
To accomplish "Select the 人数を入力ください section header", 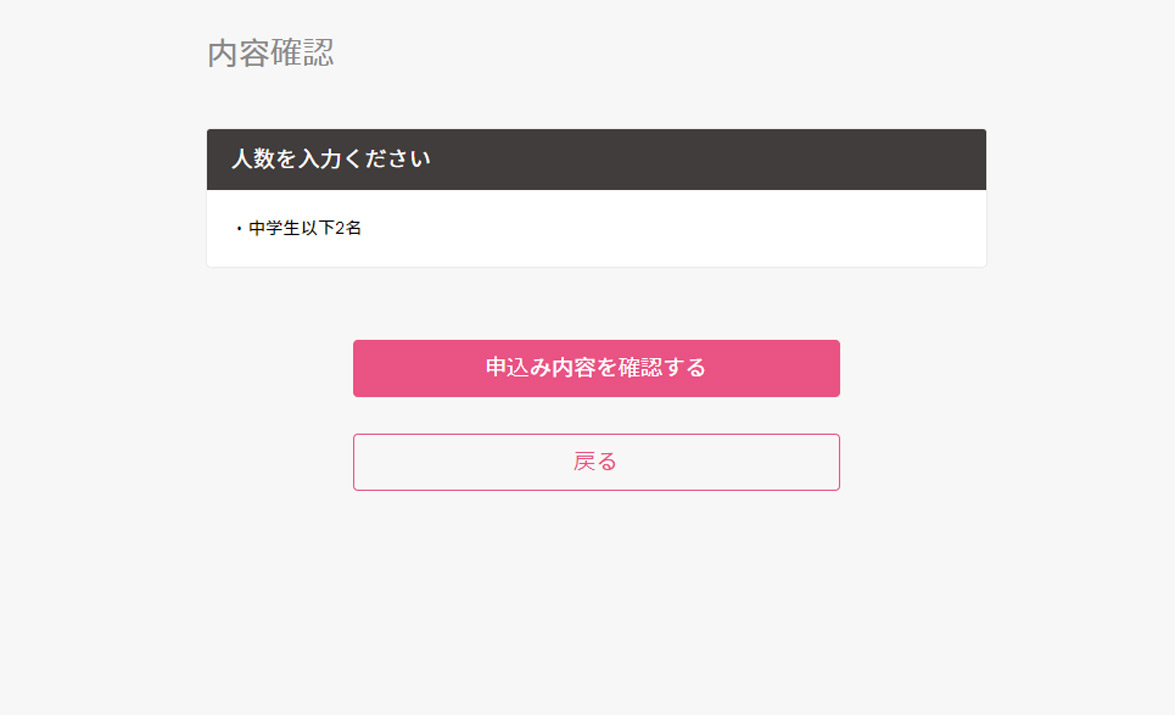I will pyautogui.click(x=331, y=159).
